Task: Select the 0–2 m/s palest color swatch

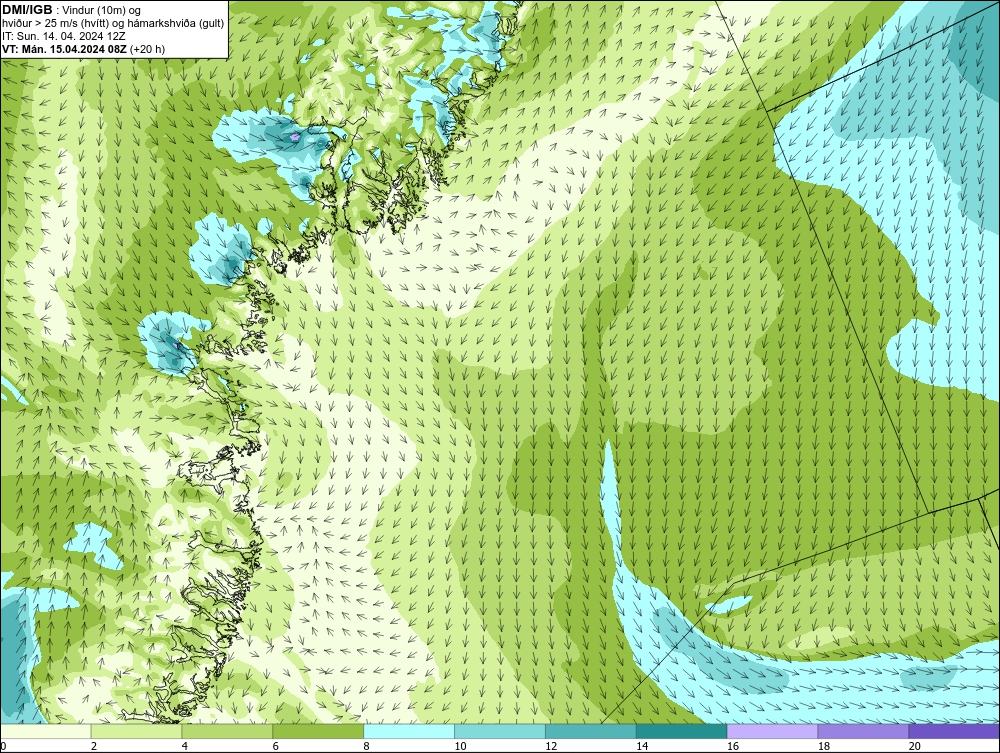Action: tap(46, 731)
